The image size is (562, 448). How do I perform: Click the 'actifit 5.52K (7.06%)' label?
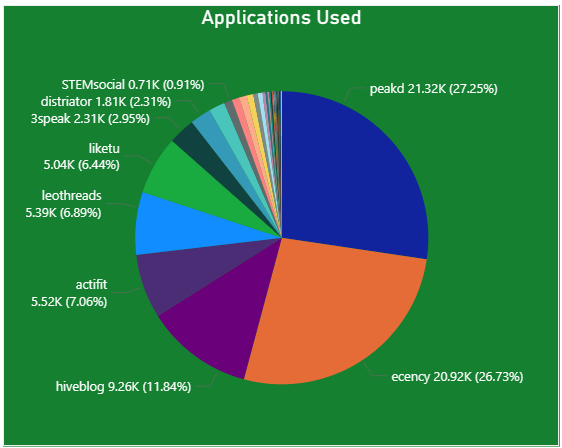click(x=69, y=293)
